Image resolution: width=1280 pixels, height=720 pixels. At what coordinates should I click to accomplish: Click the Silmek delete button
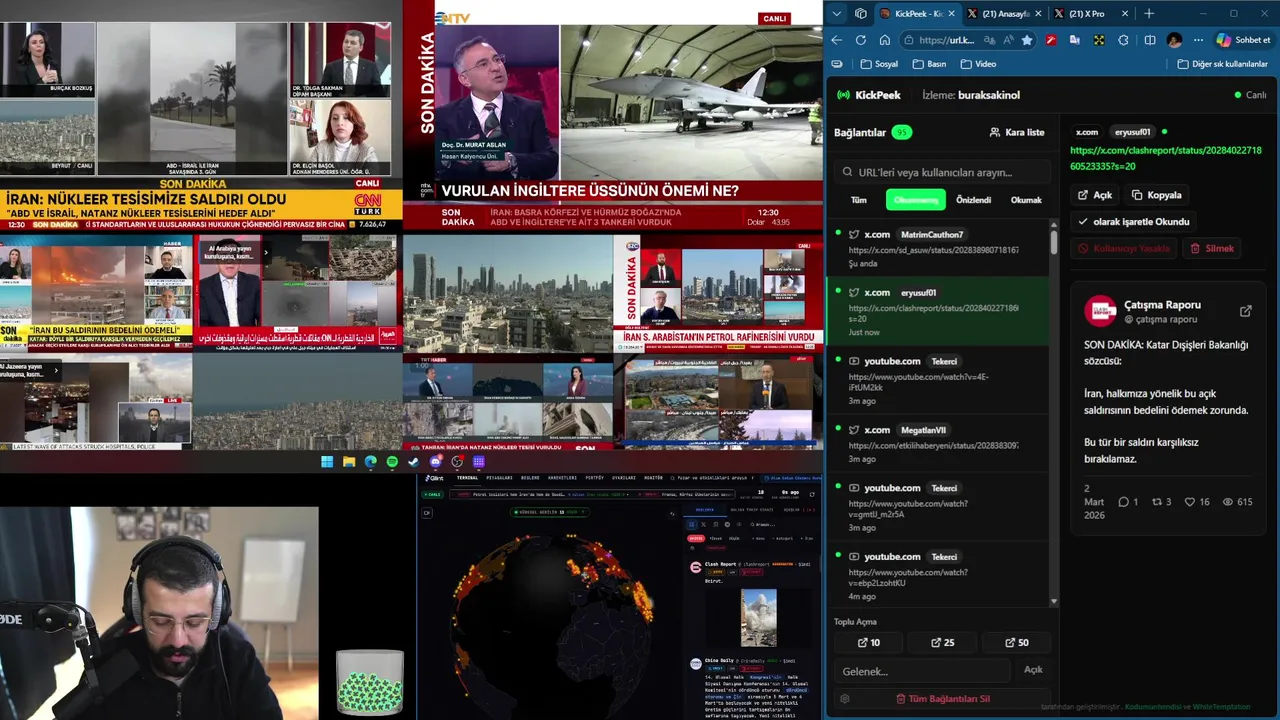1212,248
